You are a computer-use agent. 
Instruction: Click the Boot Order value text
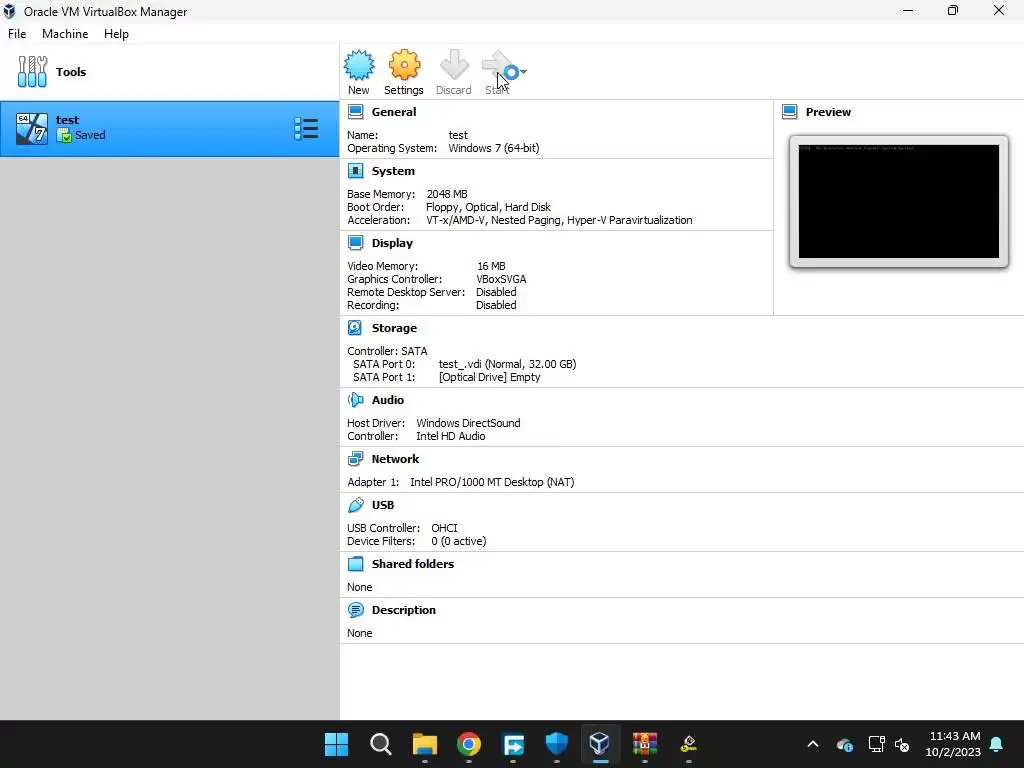pyautogui.click(x=488, y=207)
